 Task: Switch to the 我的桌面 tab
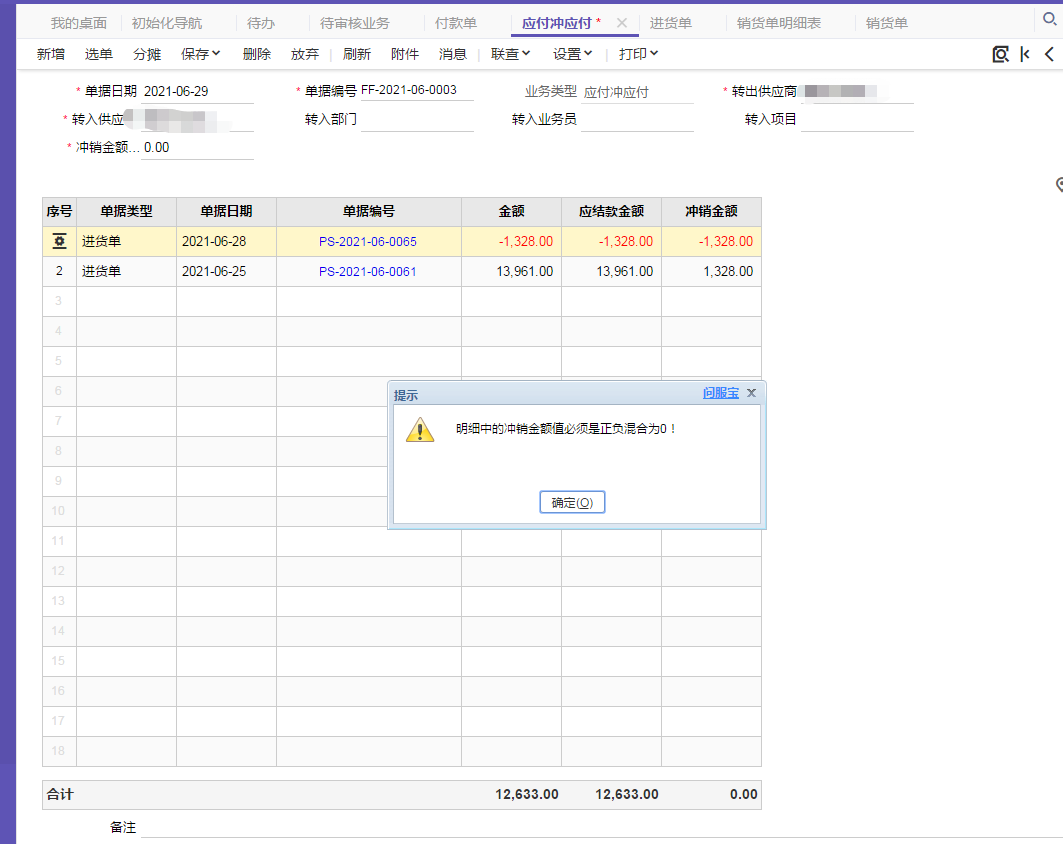(79, 23)
